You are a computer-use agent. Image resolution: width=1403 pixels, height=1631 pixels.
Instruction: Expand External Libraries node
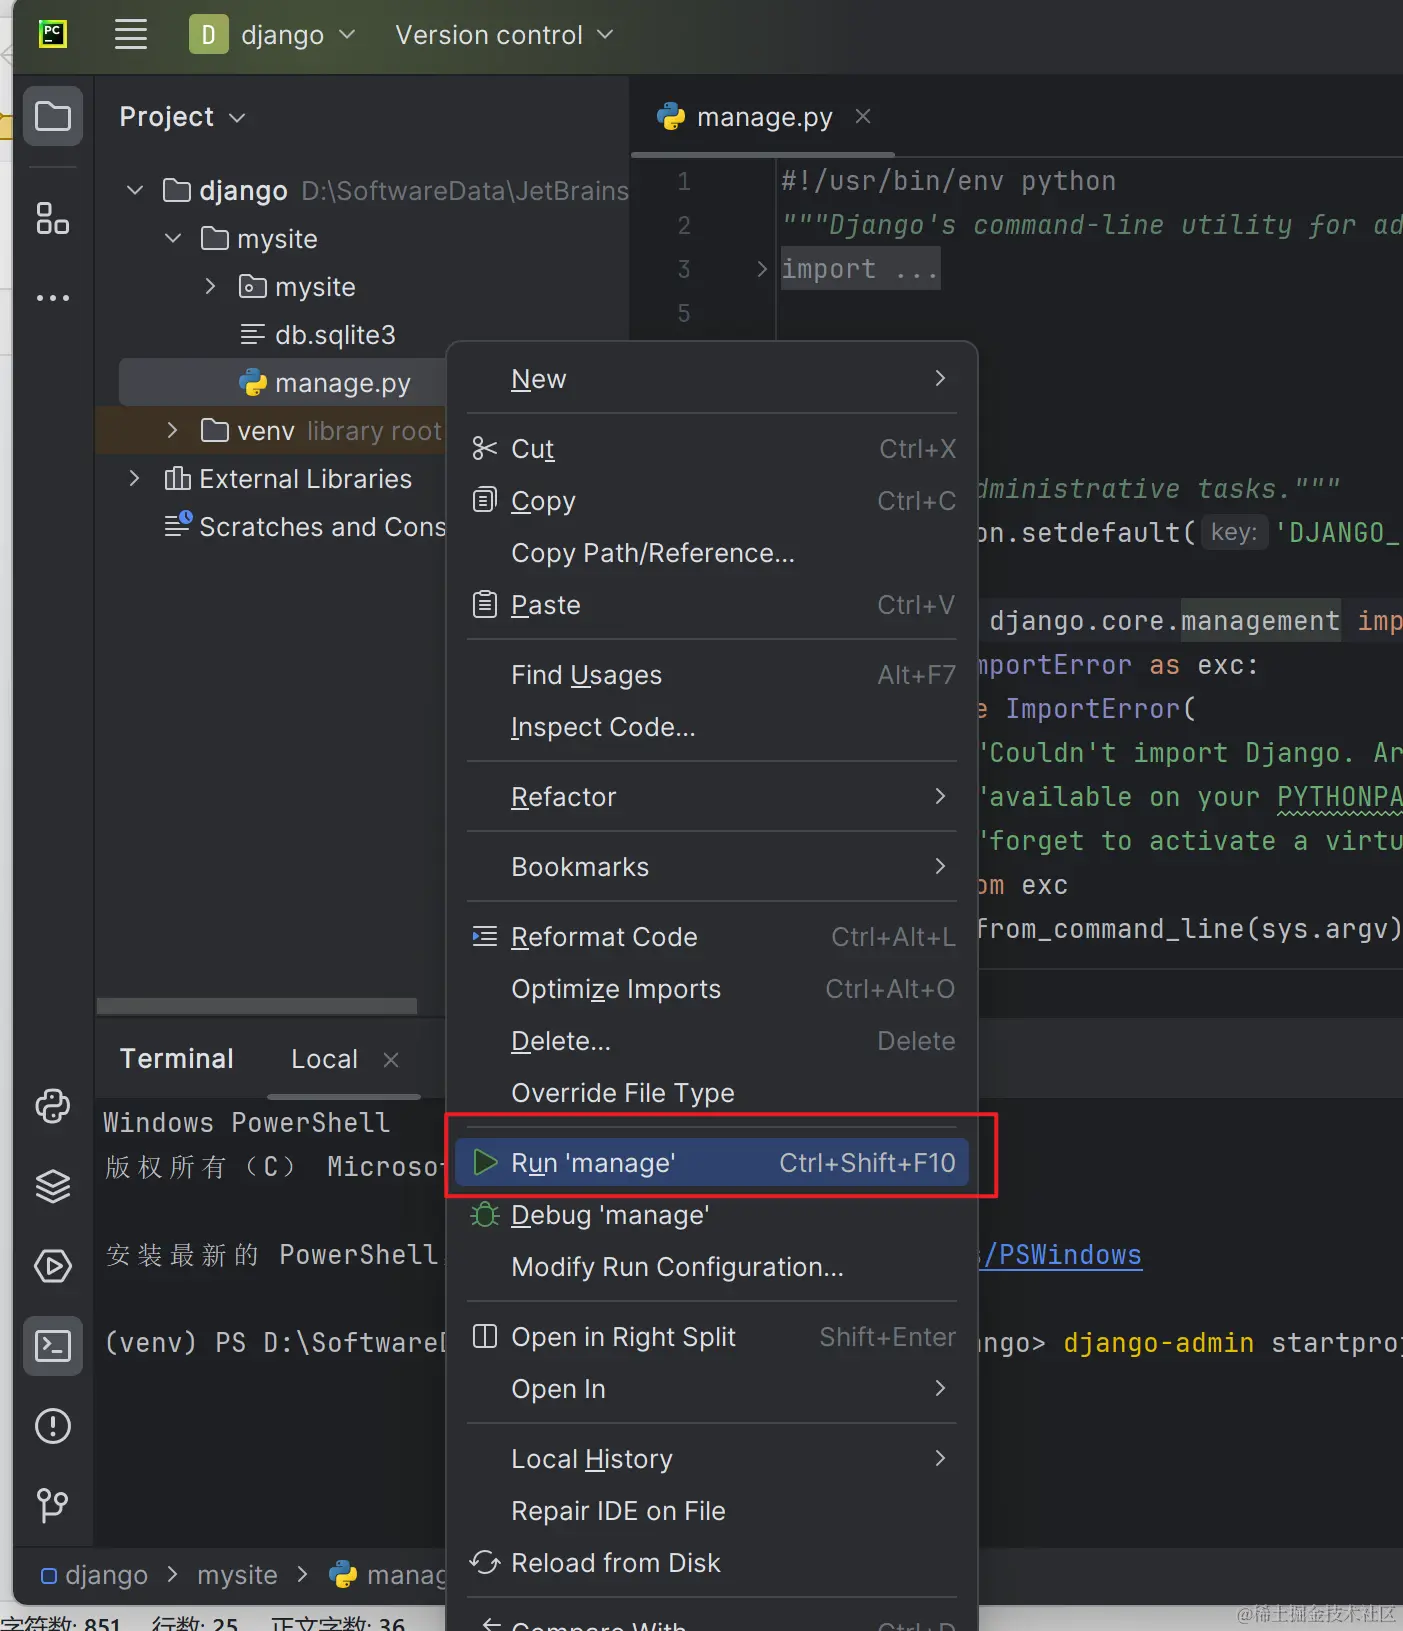point(135,478)
